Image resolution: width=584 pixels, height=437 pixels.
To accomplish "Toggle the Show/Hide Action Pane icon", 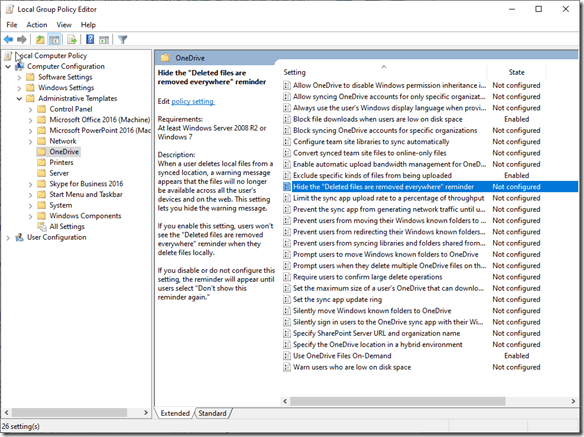I will (104, 39).
